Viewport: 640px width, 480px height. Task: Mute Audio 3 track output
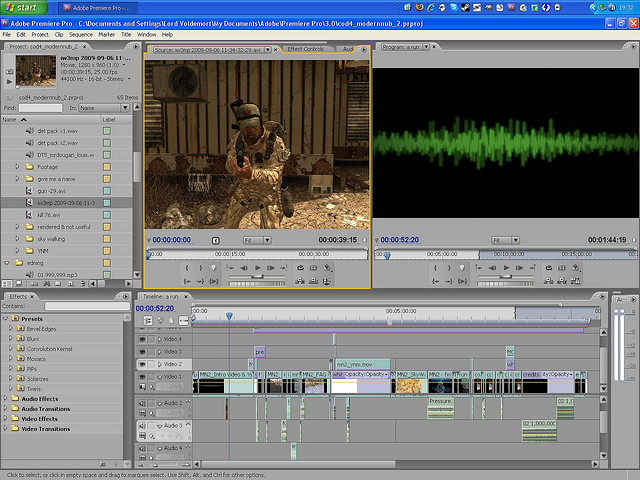142,426
